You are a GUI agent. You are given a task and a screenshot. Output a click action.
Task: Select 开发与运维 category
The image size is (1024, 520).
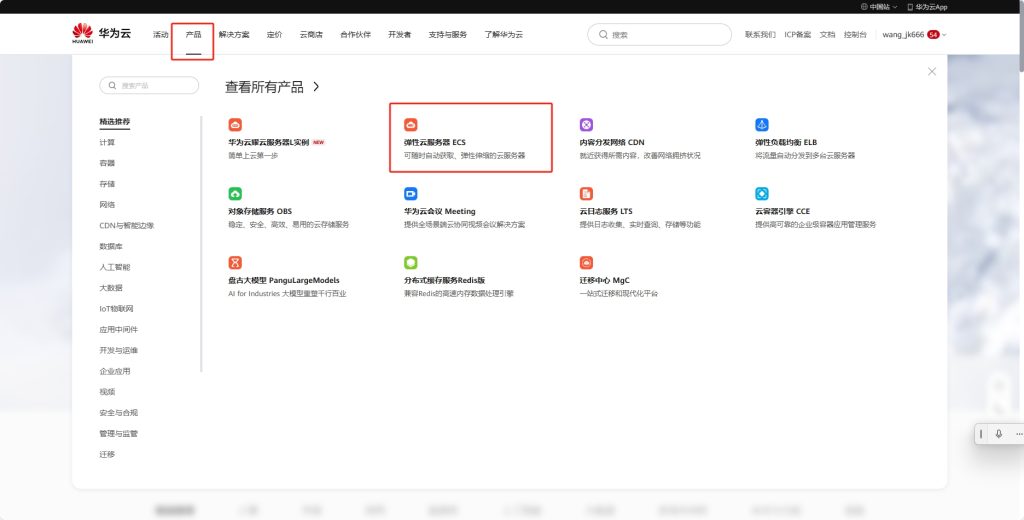click(x=119, y=351)
